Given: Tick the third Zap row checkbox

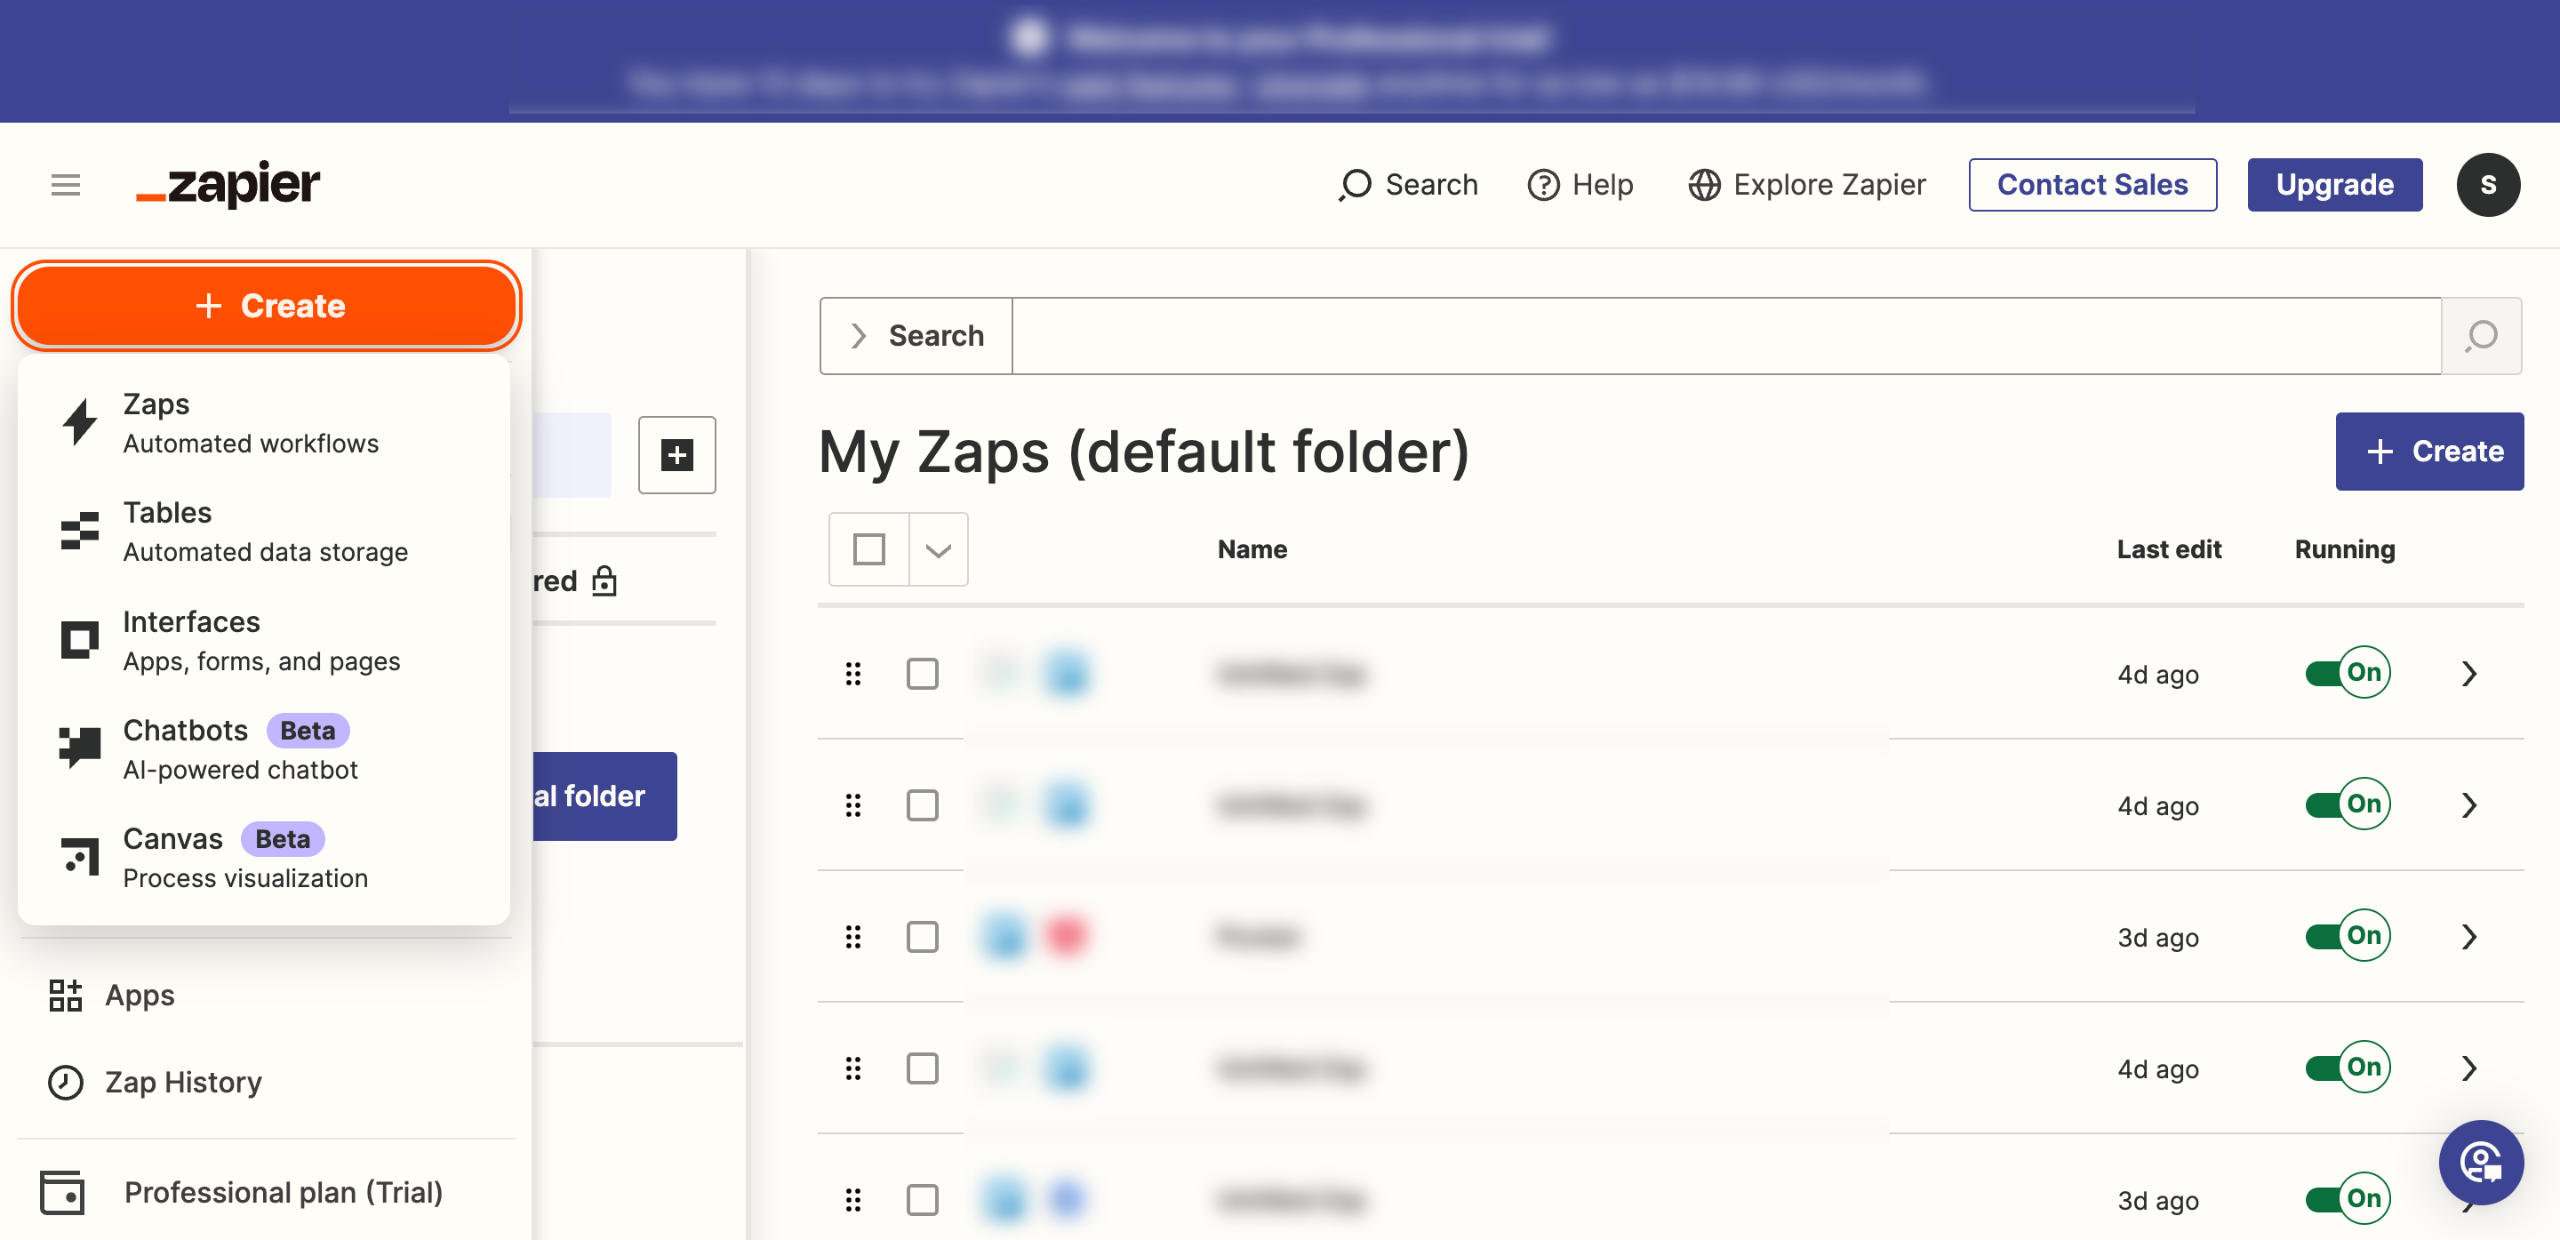Looking at the screenshot, I should pyautogui.click(x=922, y=937).
